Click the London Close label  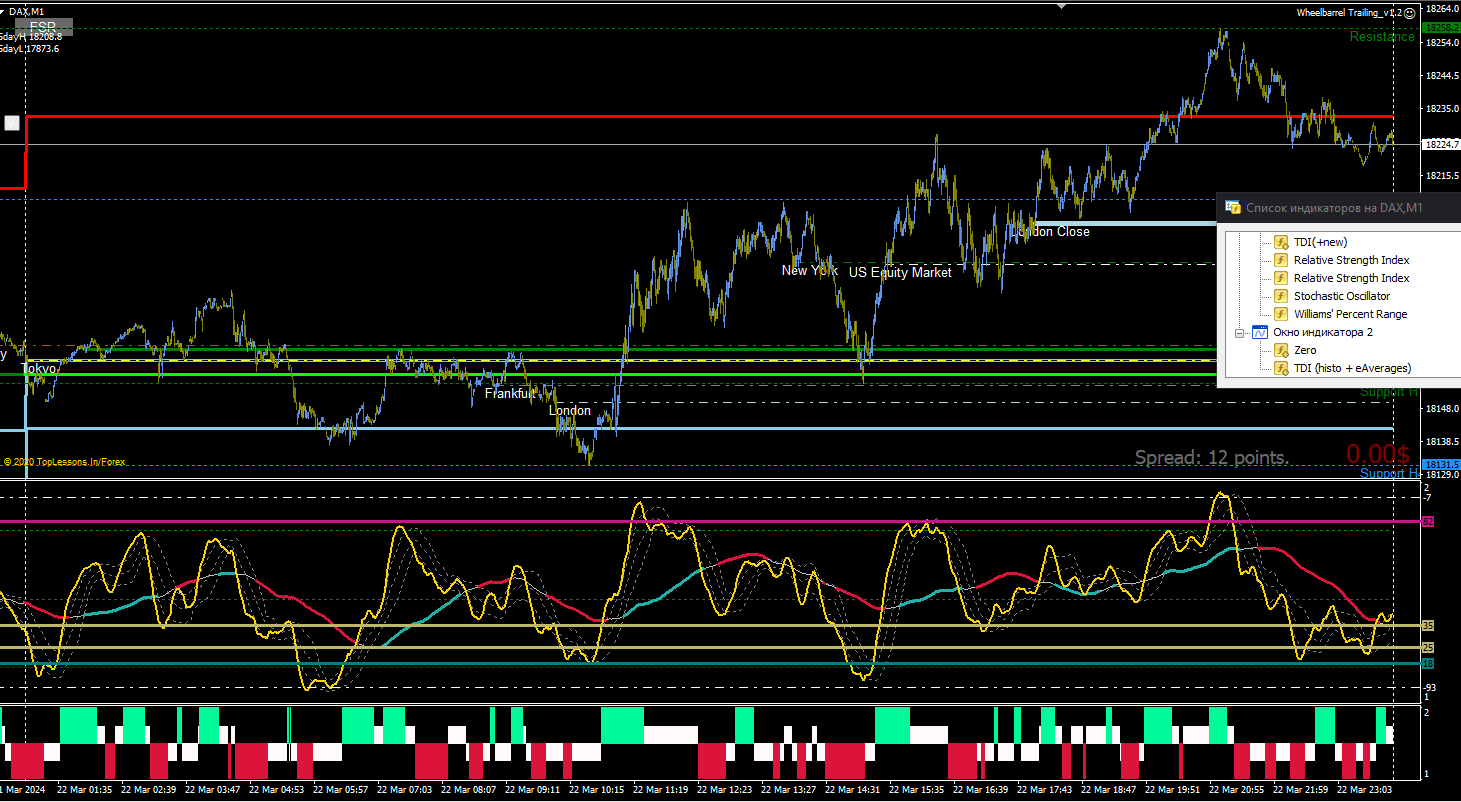point(1050,231)
